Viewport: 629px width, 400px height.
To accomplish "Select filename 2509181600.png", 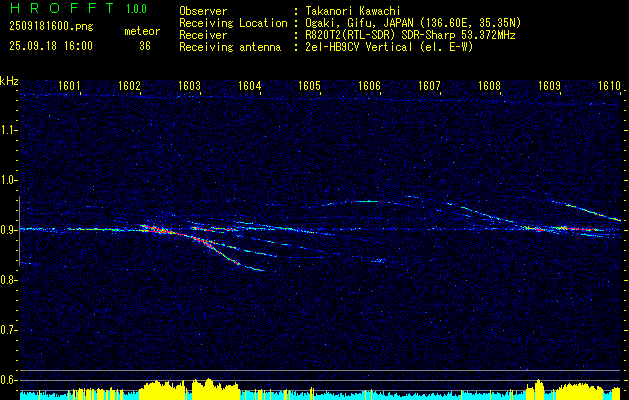I will pyautogui.click(x=51, y=27).
